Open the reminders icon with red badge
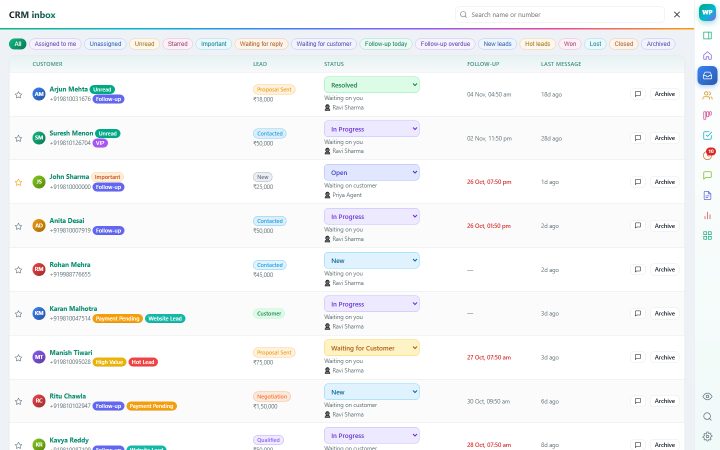Image resolution: width=720 pixels, height=450 pixels. [x=709, y=154]
